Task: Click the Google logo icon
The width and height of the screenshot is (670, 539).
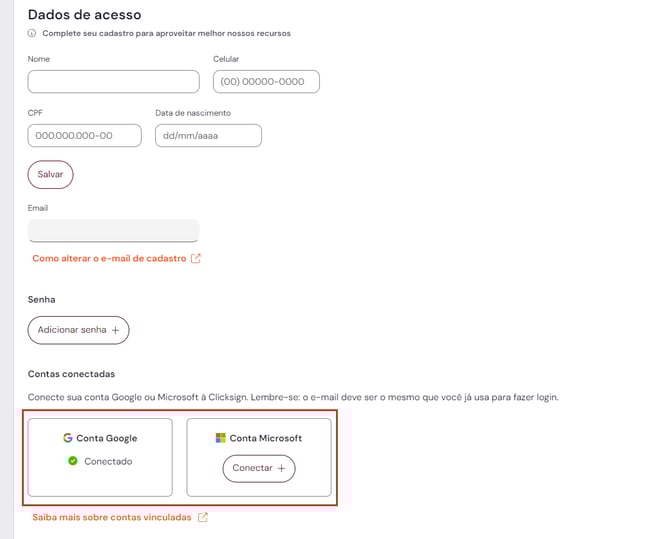Action: (68, 438)
